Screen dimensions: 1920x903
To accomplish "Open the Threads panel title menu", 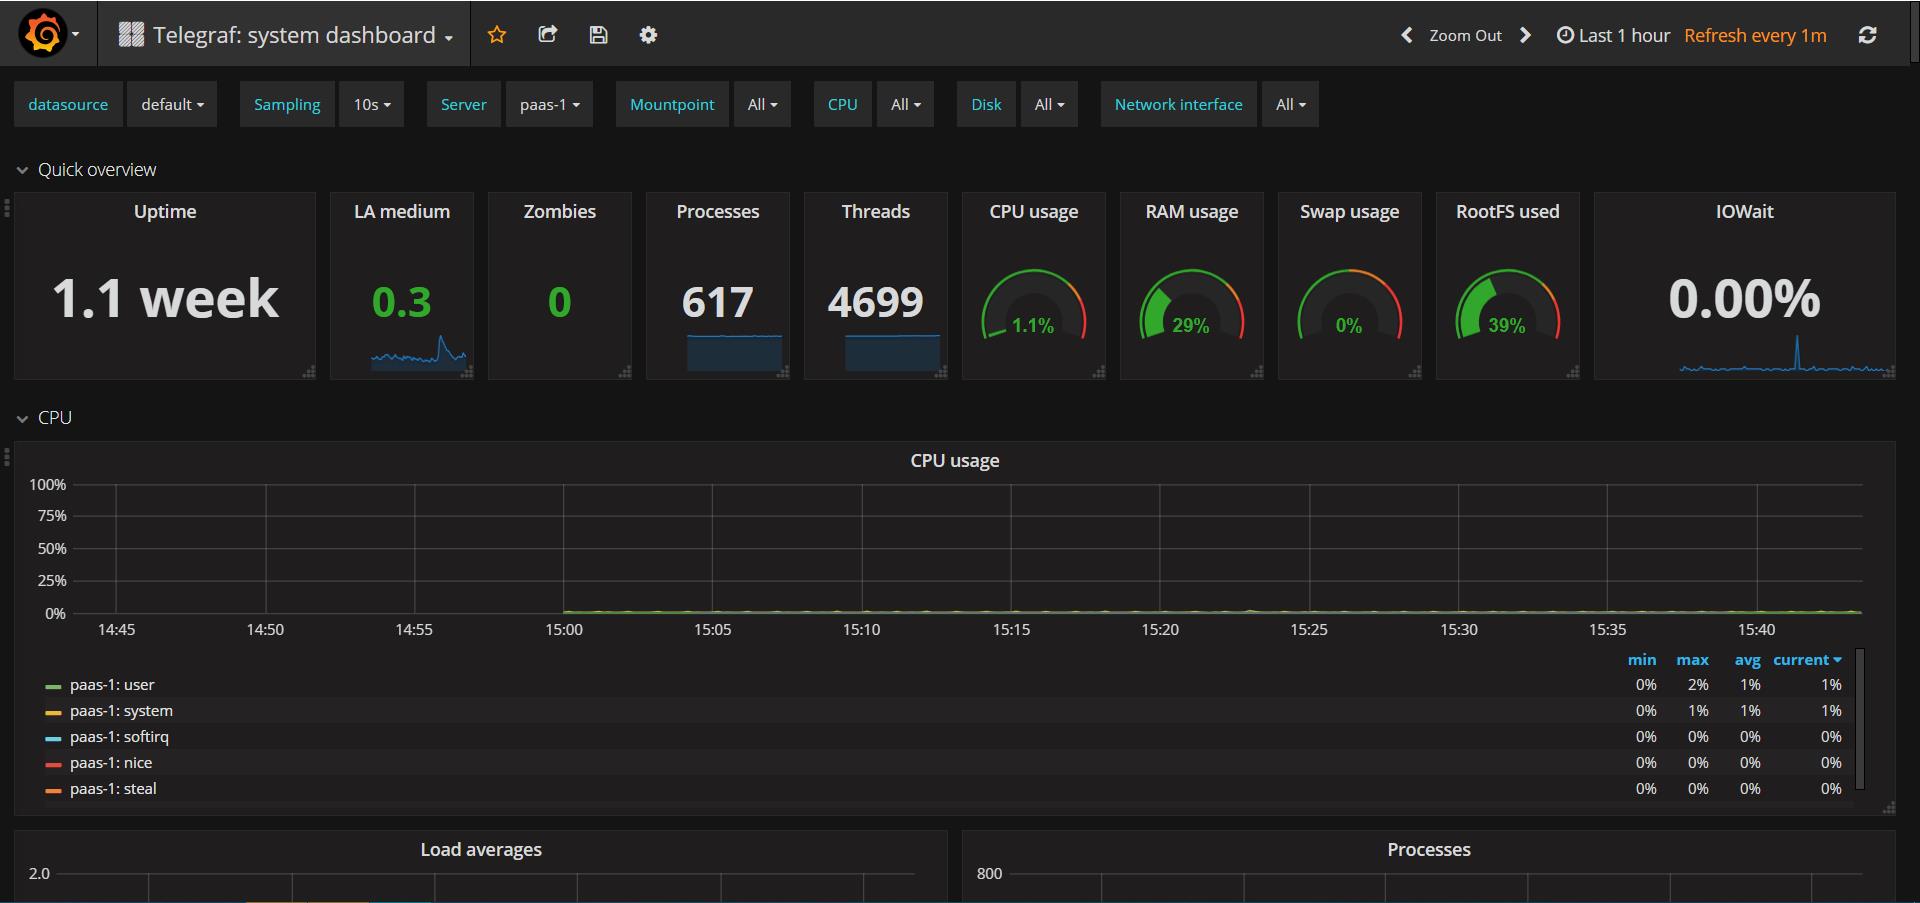I will click(x=876, y=211).
